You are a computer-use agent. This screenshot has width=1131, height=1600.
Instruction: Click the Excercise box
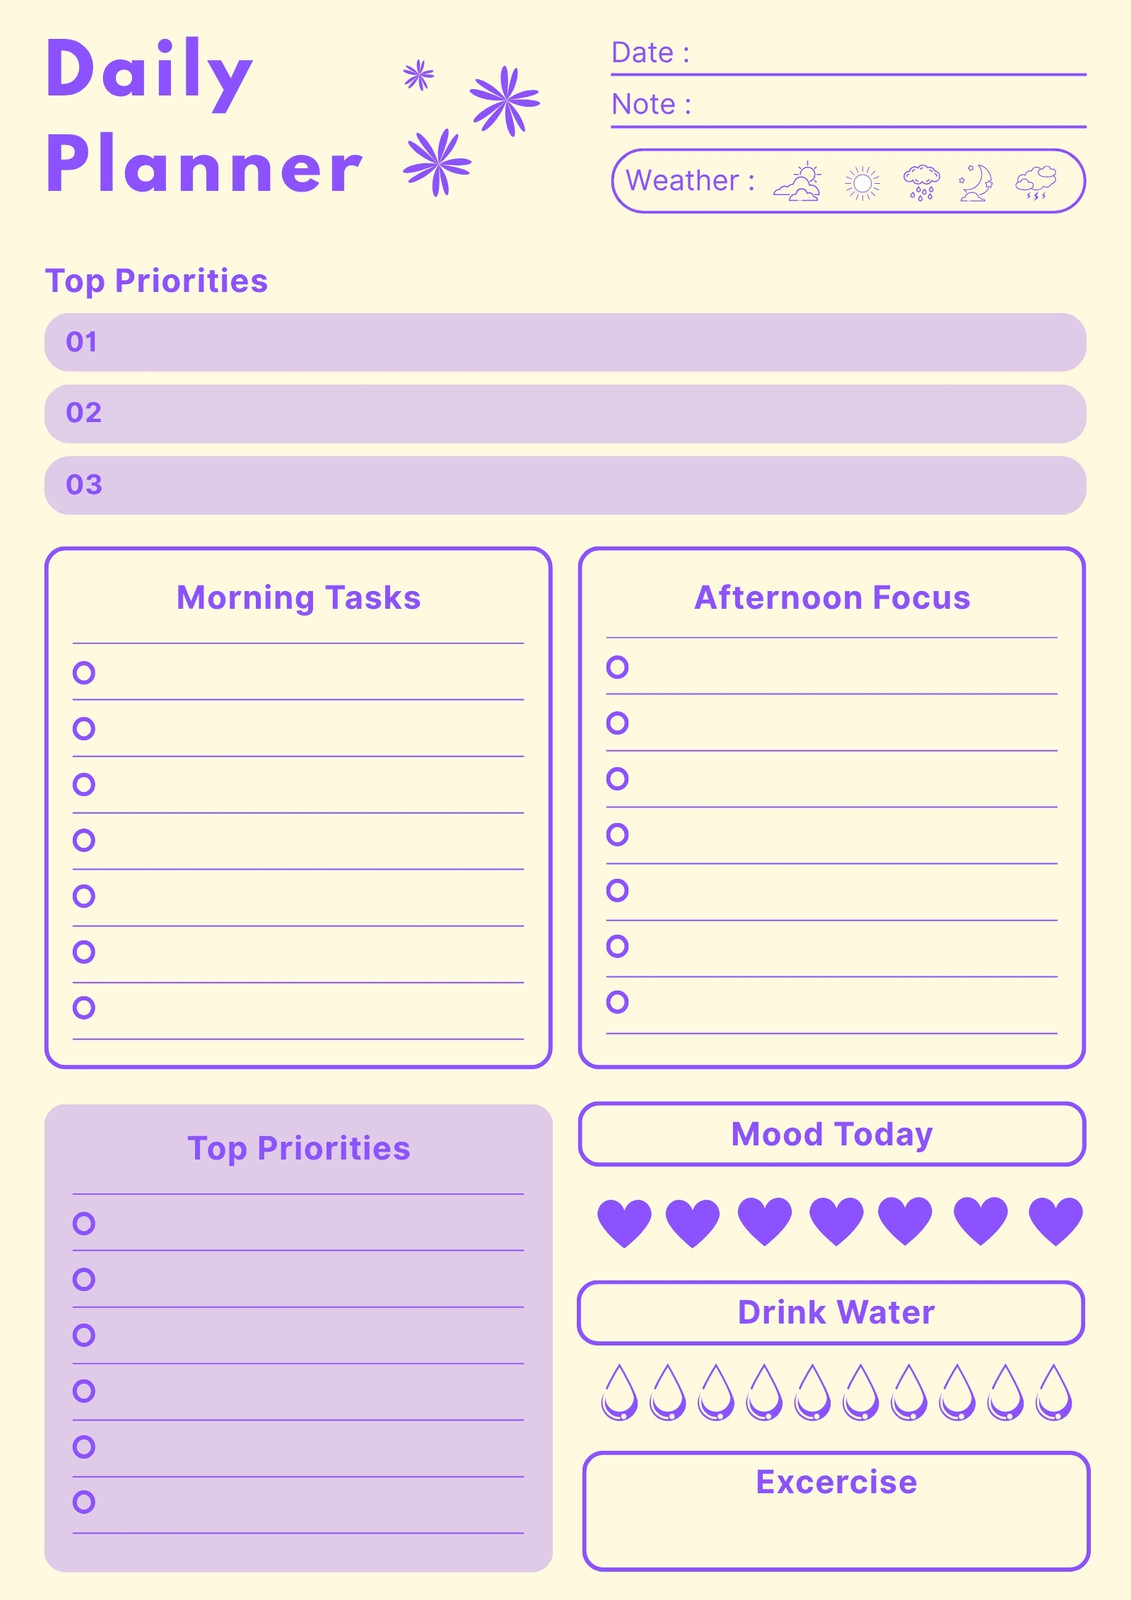click(x=836, y=1511)
